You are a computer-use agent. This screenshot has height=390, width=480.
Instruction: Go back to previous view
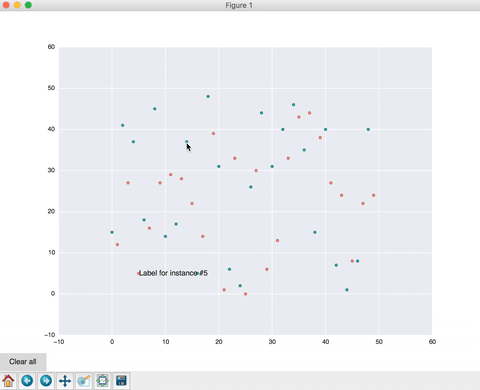tap(27, 380)
